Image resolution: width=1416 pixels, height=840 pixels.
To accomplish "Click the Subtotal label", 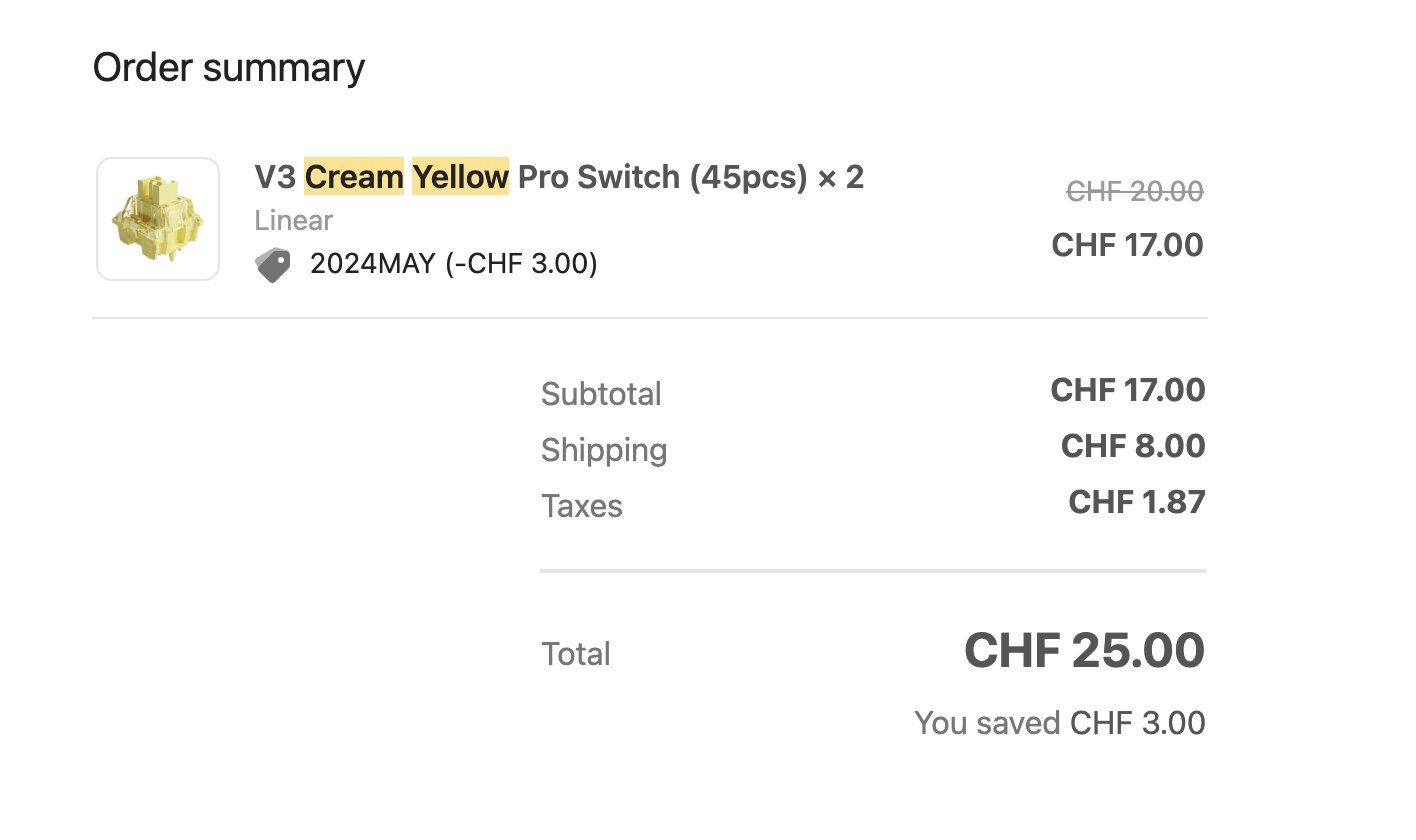I will point(601,394).
